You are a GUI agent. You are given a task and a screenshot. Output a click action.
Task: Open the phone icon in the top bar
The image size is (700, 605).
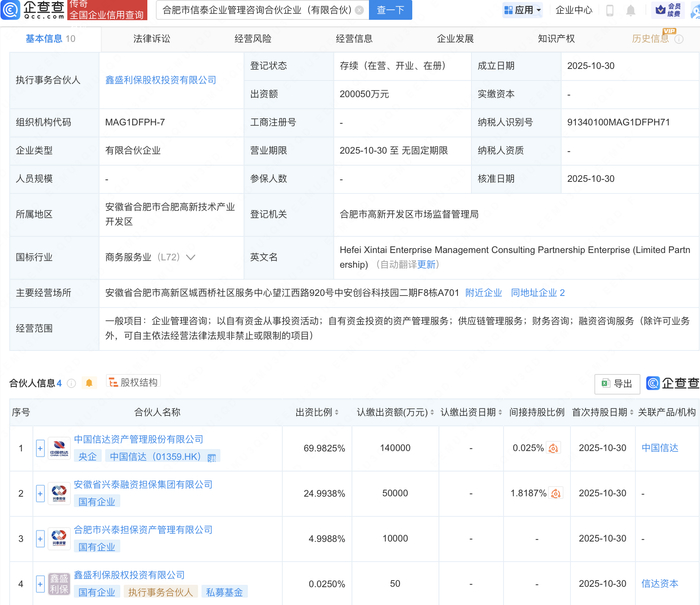[x=610, y=10]
